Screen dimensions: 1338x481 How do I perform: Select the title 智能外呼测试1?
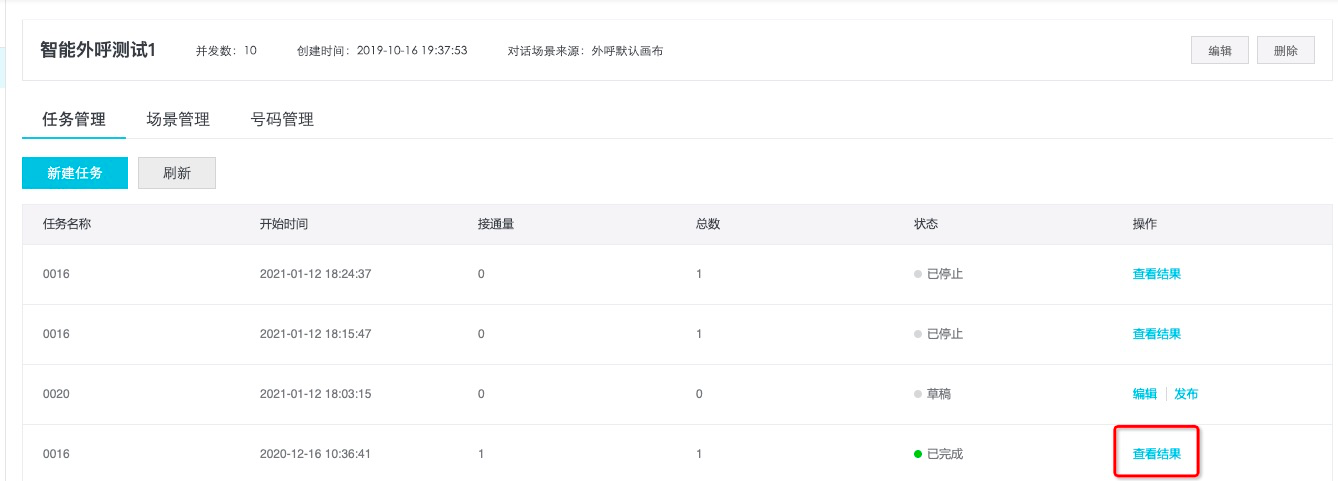tap(98, 50)
